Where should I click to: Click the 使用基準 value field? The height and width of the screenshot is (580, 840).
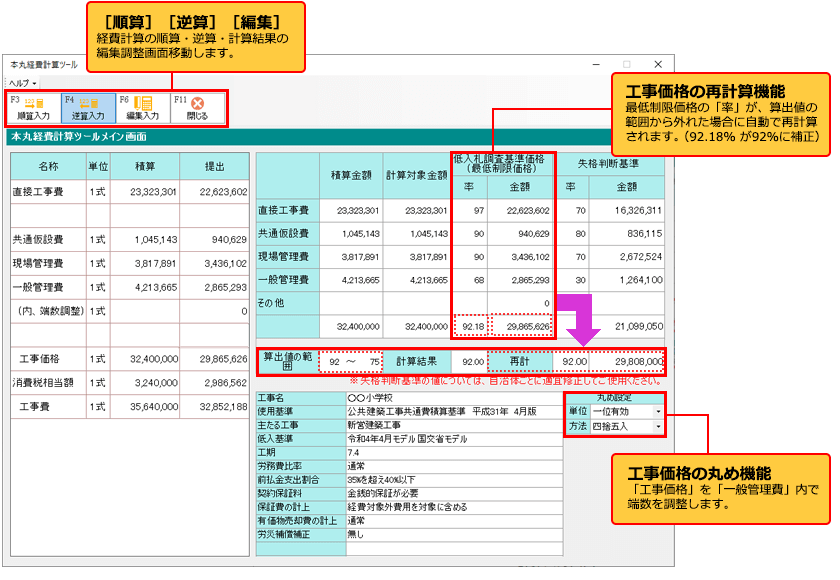point(450,411)
